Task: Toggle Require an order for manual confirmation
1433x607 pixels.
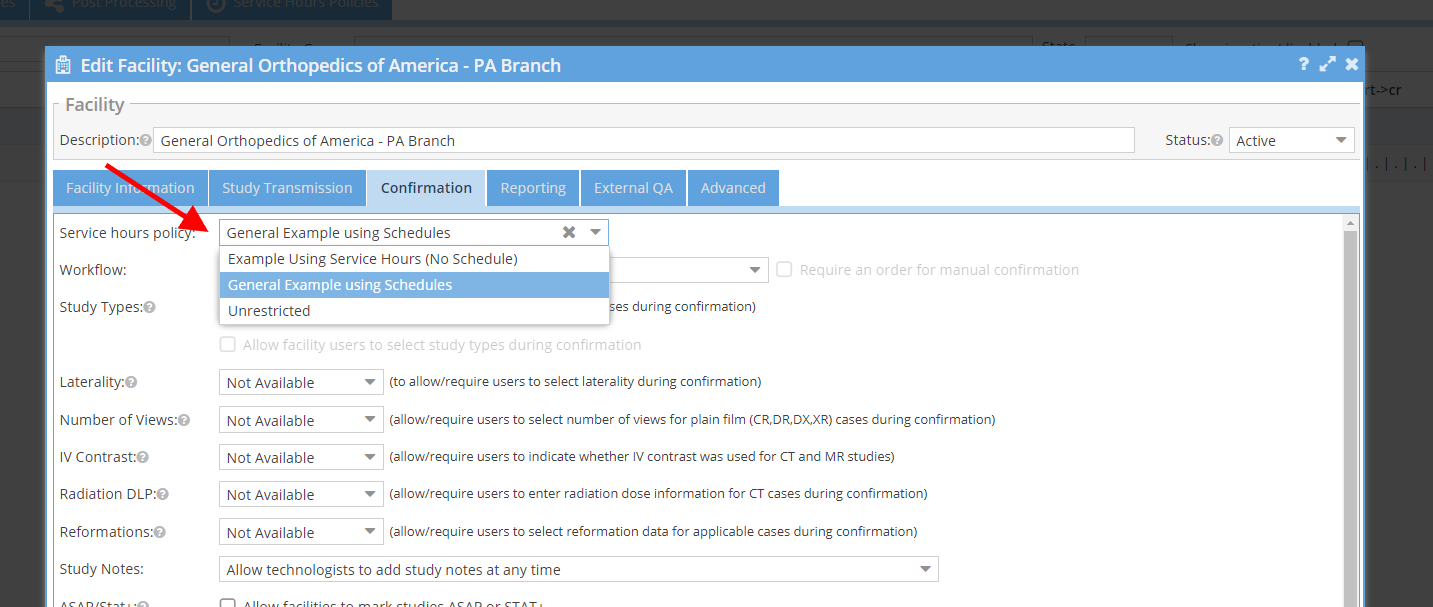Action: pos(785,270)
